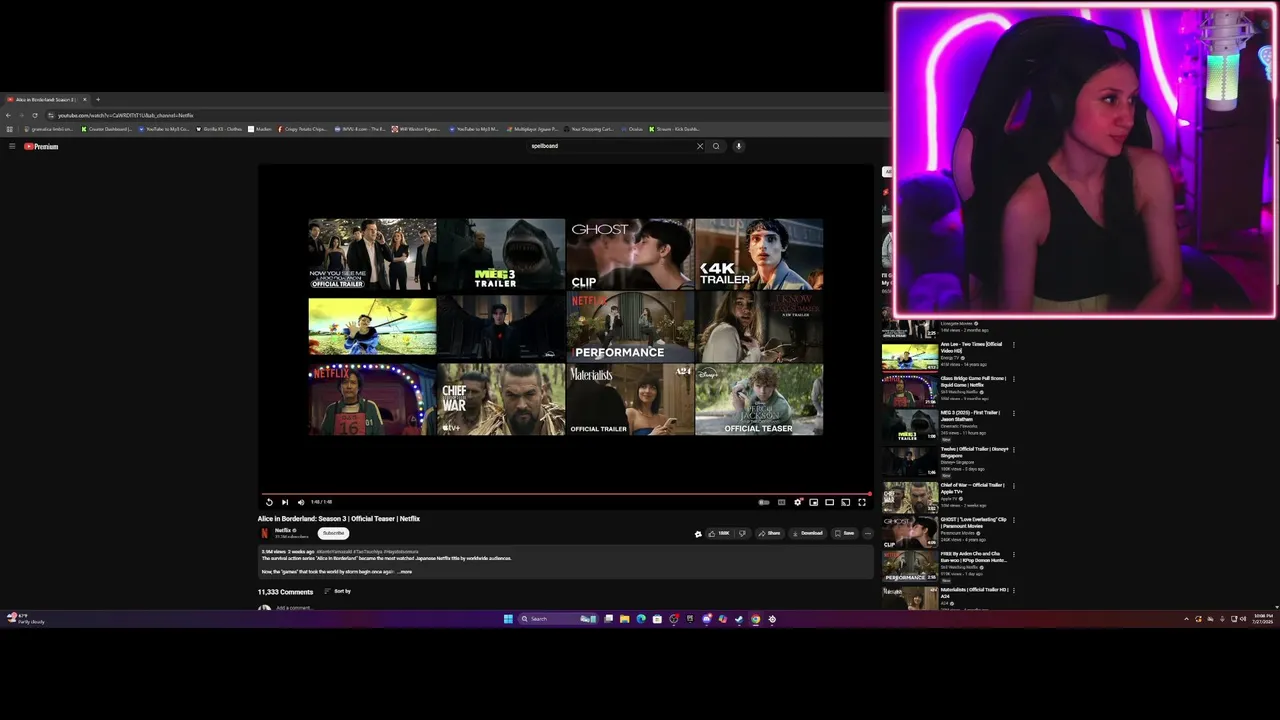Open options menu for Ann Lee Two Times
1280x720 pixels.
(1013, 345)
